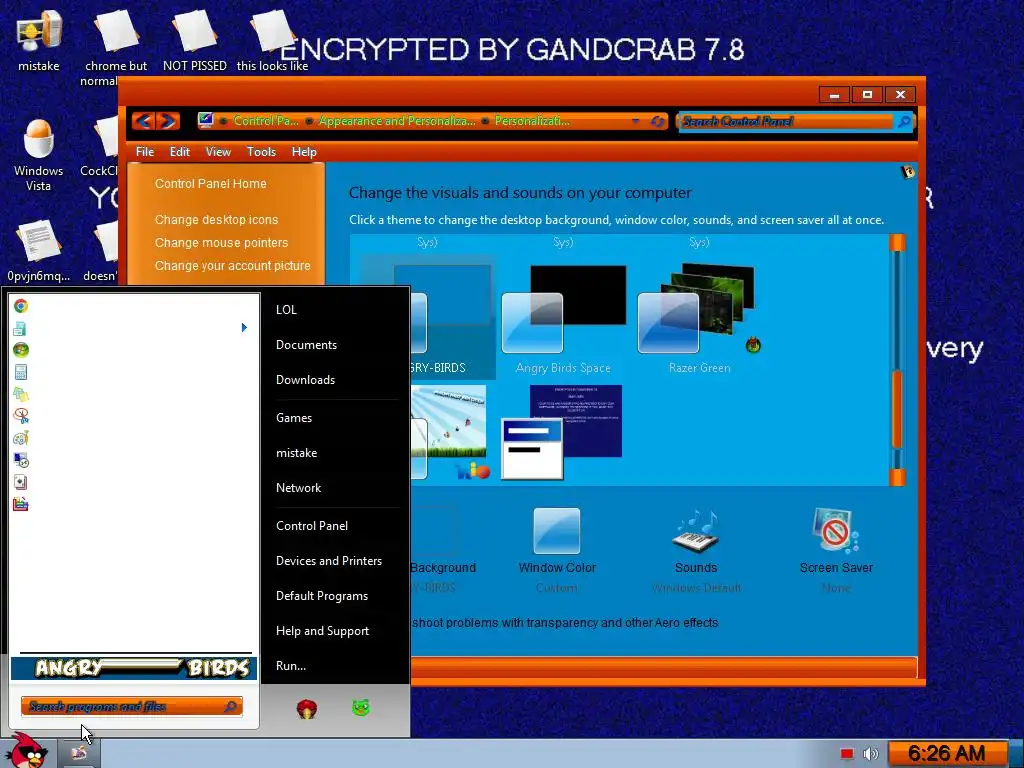Expand the jump list arrow in Start menu
Viewport: 1024px width, 768px height.
[244, 327]
